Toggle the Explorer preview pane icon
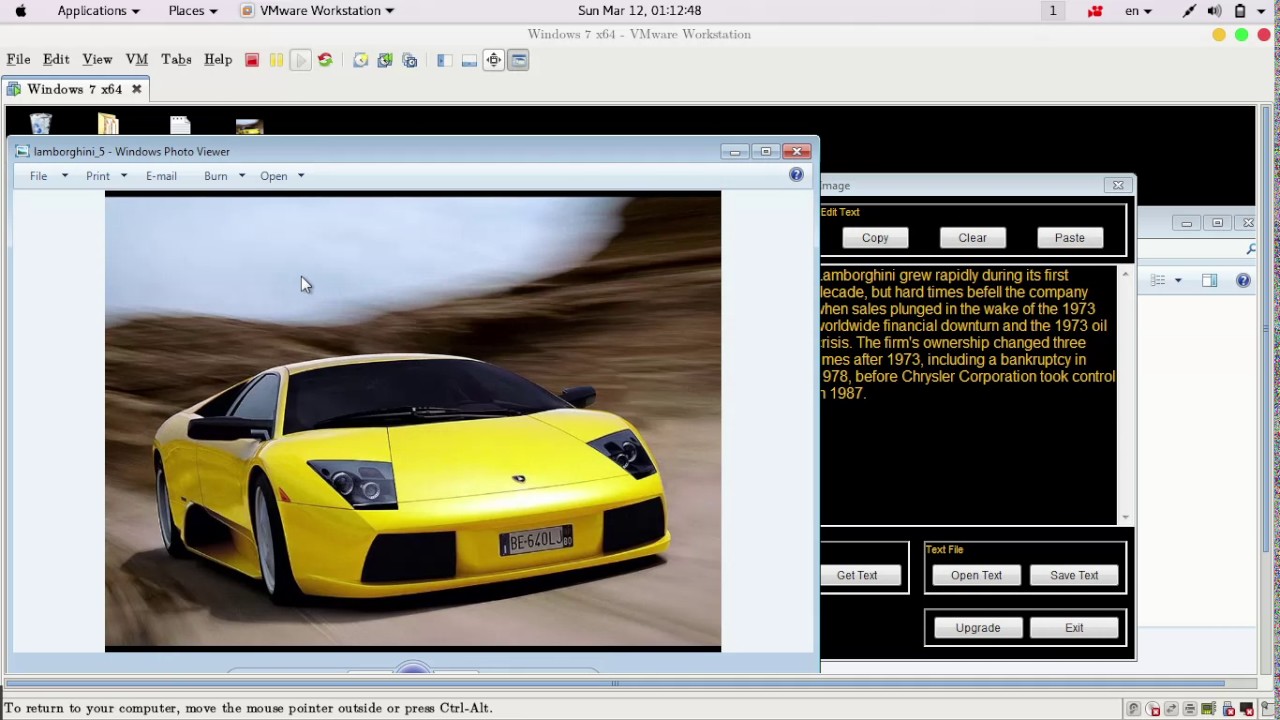 point(1210,281)
